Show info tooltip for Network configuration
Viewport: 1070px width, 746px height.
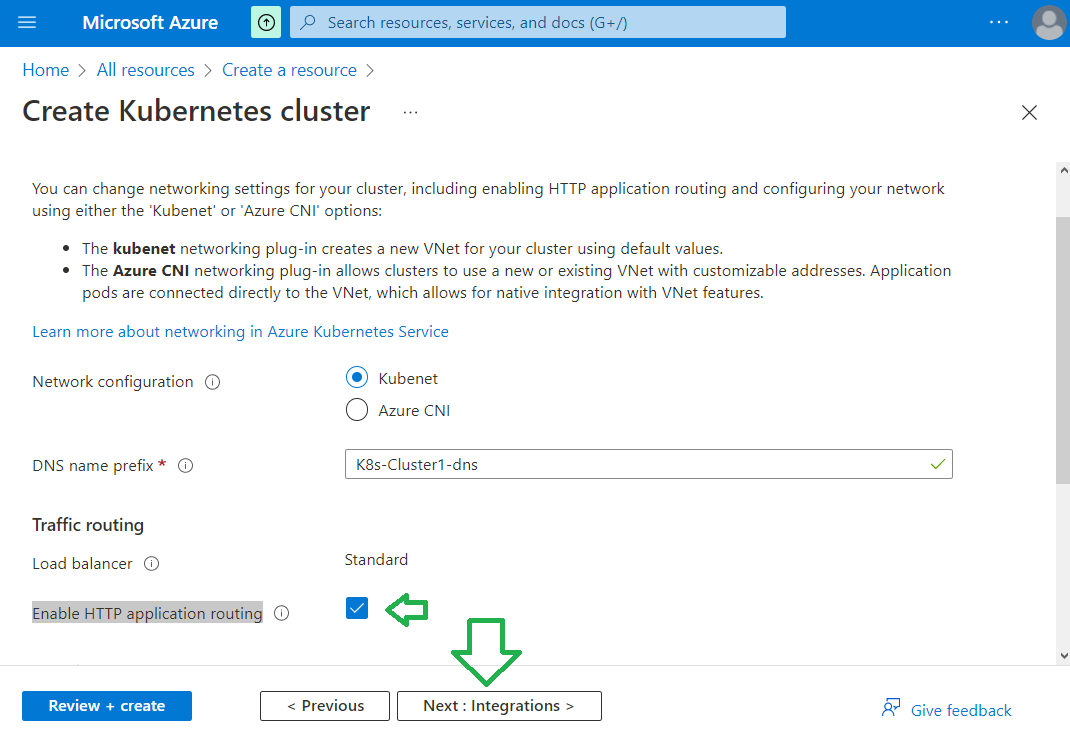click(213, 382)
